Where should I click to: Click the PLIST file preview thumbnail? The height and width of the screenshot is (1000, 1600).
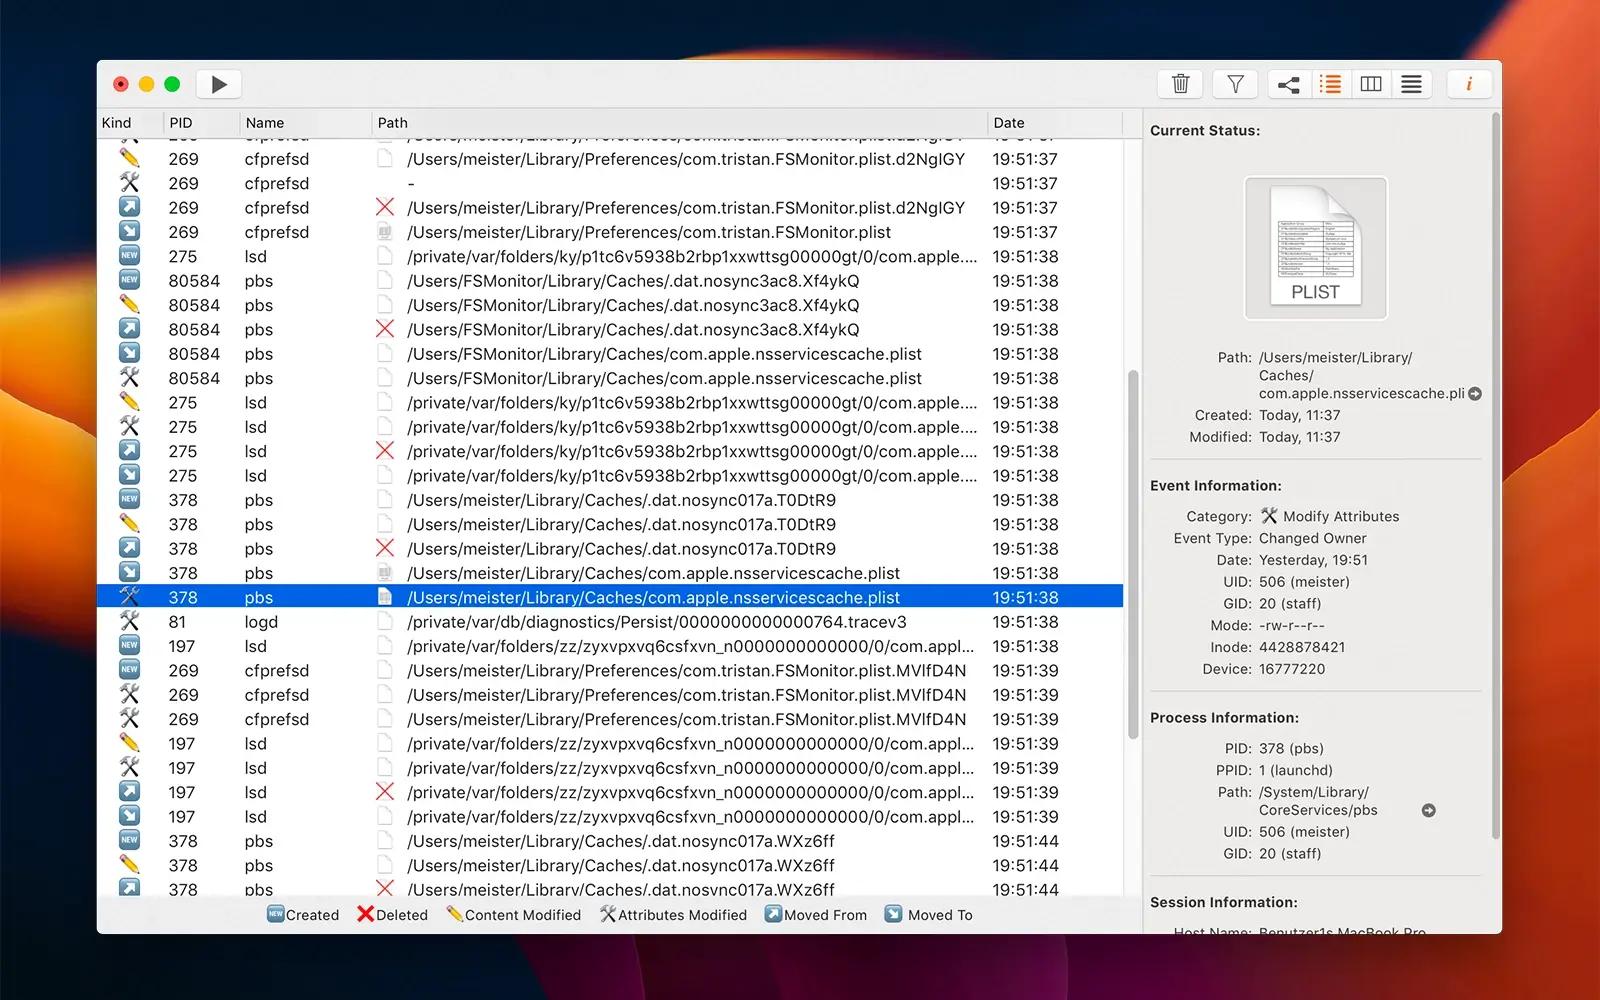tap(1315, 248)
